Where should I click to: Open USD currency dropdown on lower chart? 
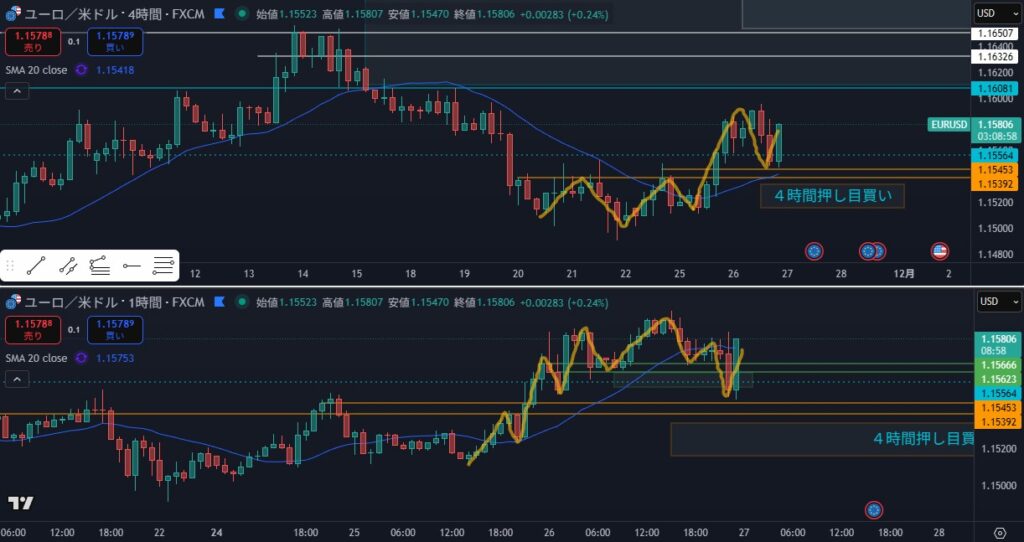(x=997, y=302)
